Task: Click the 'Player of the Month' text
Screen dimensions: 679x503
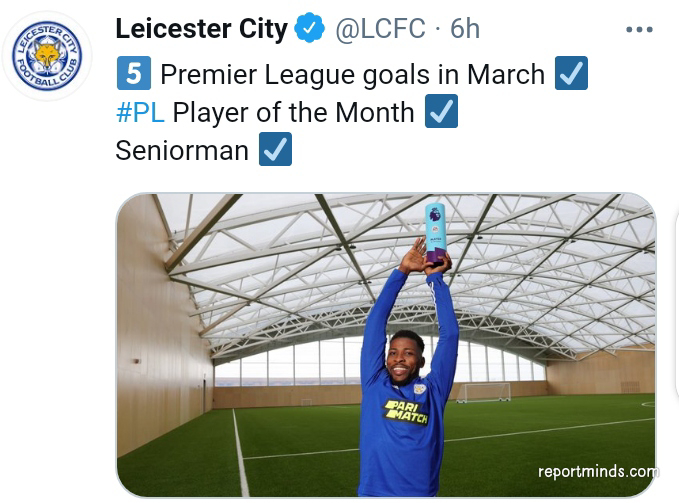Action: pos(293,112)
